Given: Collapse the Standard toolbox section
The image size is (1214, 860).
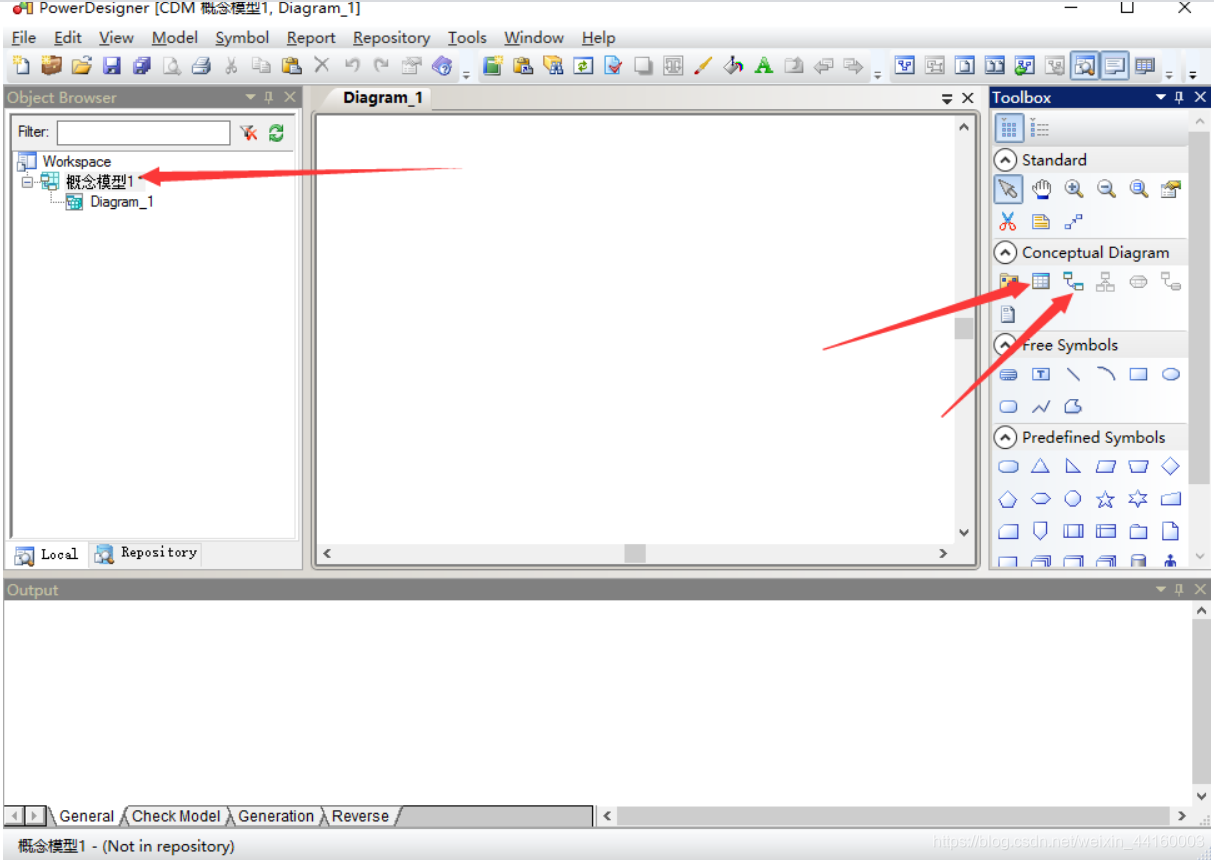Looking at the screenshot, I should tap(1005, 160).
